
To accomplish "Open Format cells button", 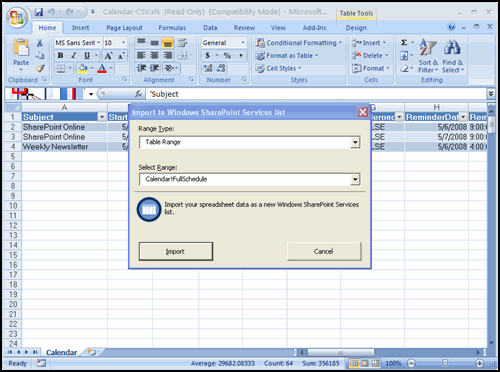I will 371,68.
